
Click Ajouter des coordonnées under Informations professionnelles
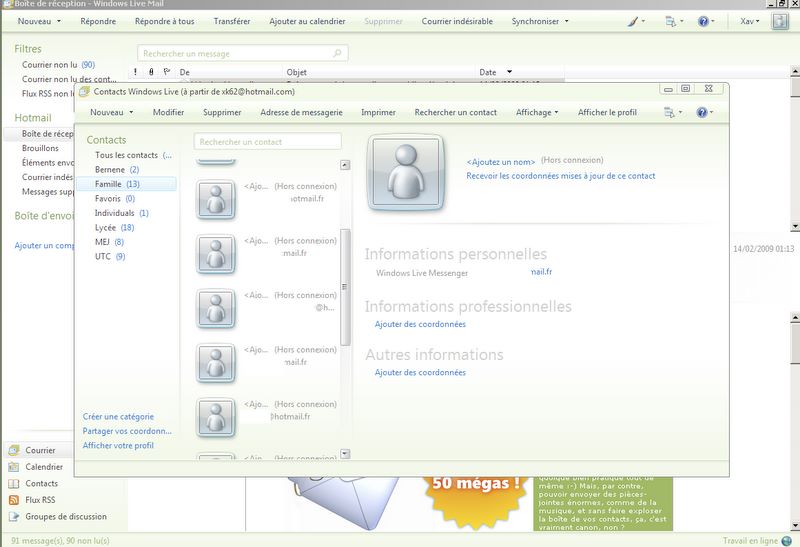pos(420,324)
